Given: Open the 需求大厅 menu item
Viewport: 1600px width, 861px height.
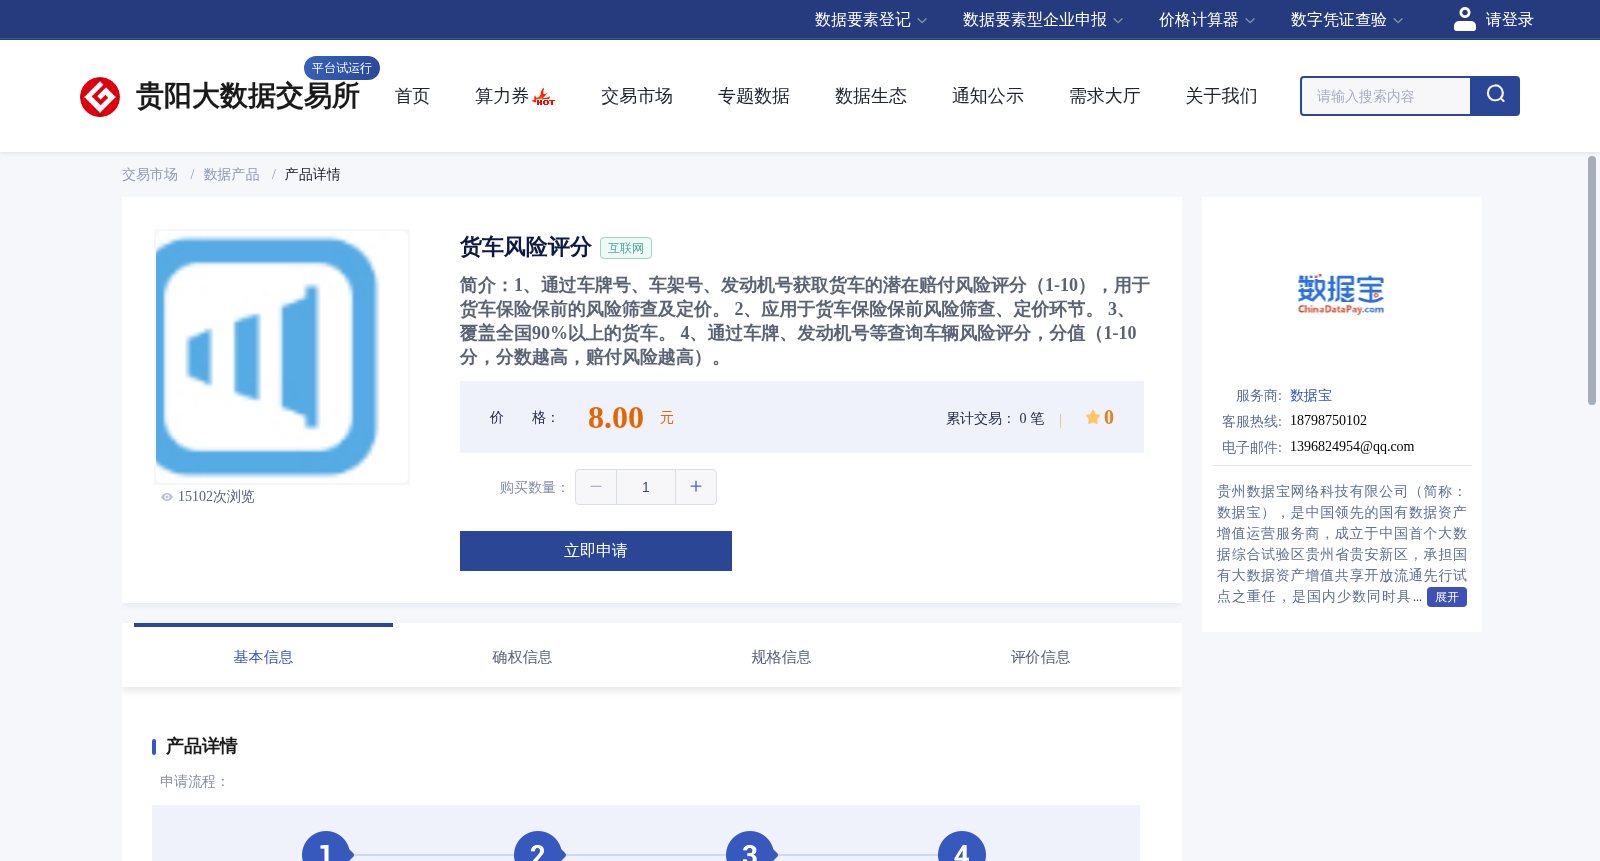Looking at the screenshot, I should [x=1105, y=96].
